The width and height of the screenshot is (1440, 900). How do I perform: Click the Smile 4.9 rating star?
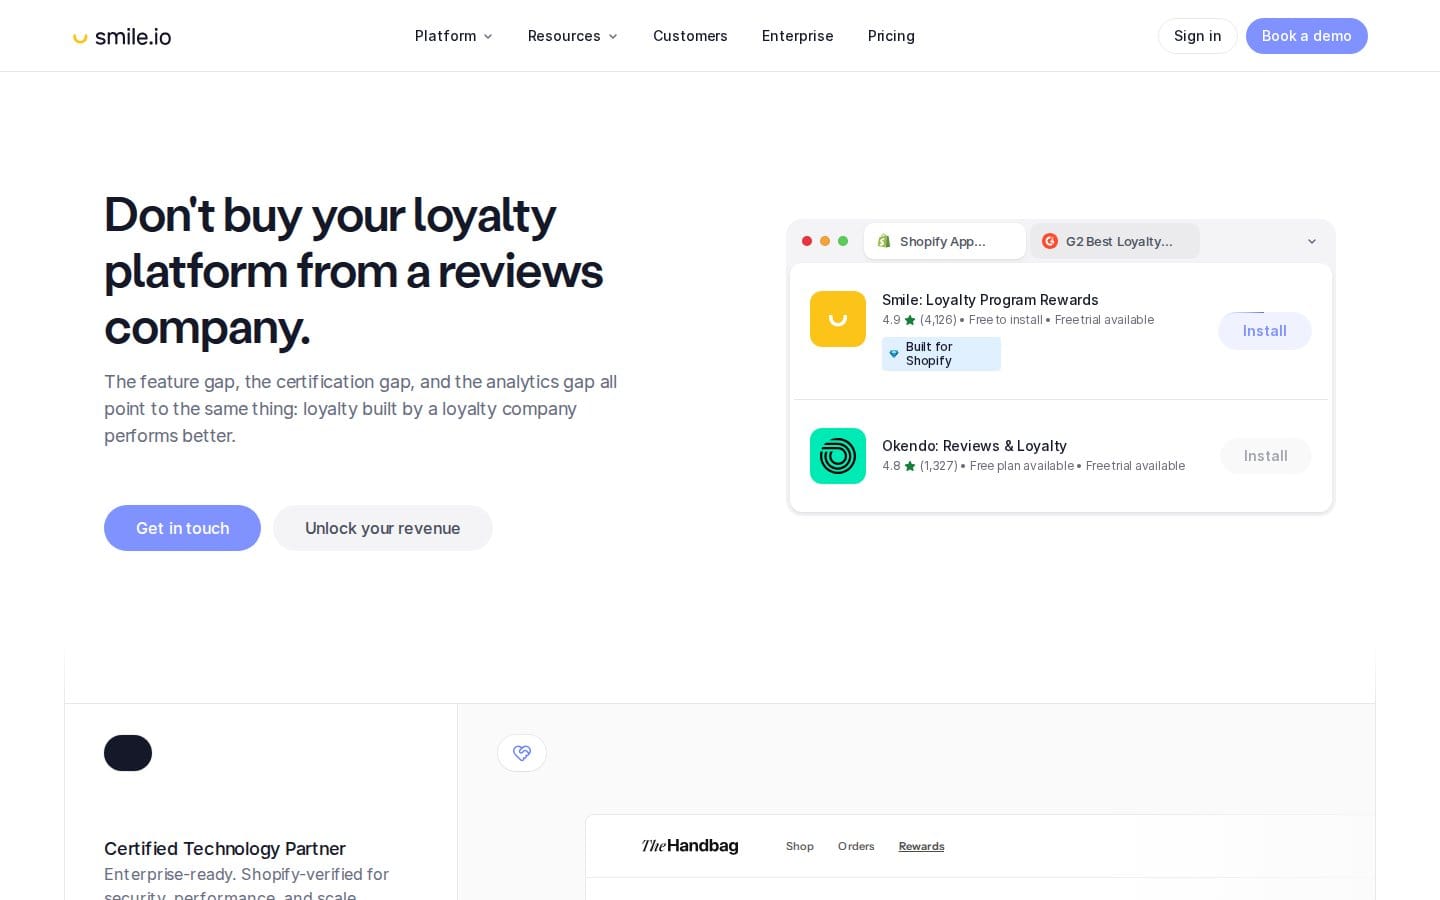coord(910,320)
